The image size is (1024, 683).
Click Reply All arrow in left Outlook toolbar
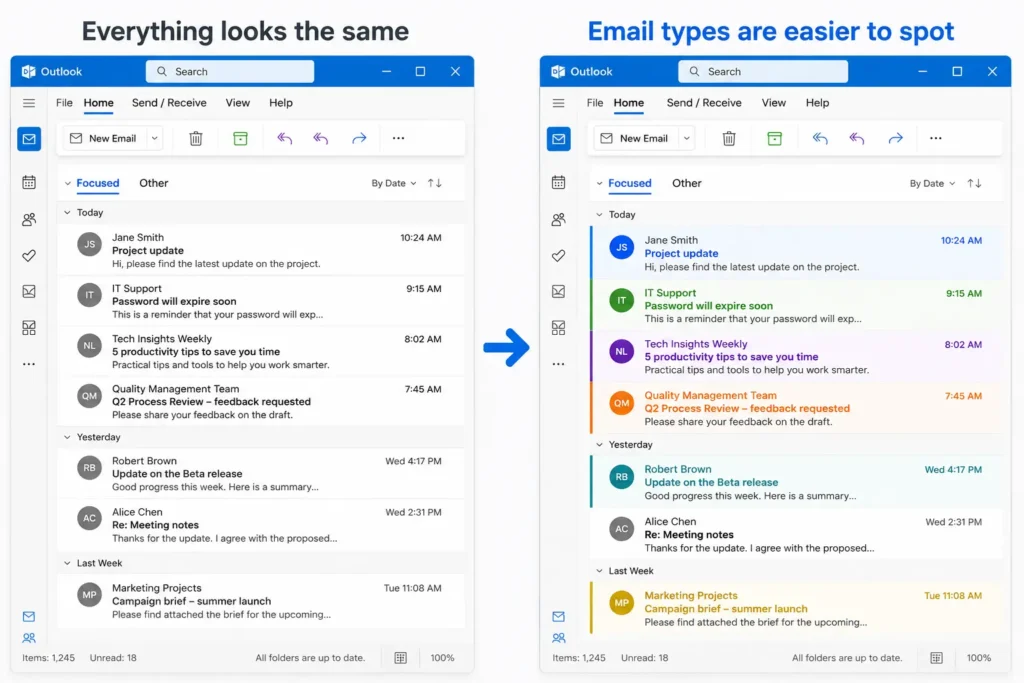(x=321, y=138)
